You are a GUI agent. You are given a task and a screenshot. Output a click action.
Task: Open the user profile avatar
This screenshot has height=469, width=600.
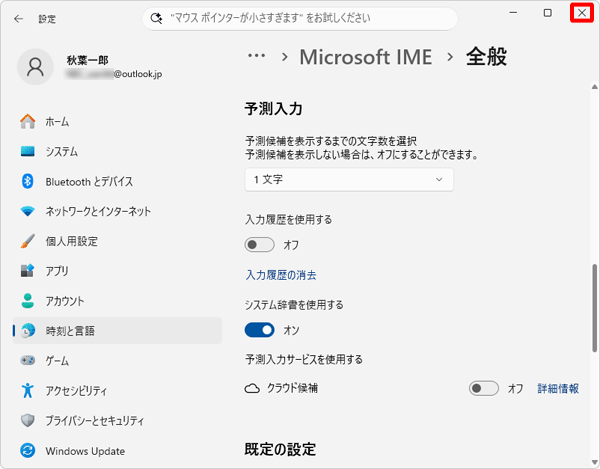tap(35, 67)
